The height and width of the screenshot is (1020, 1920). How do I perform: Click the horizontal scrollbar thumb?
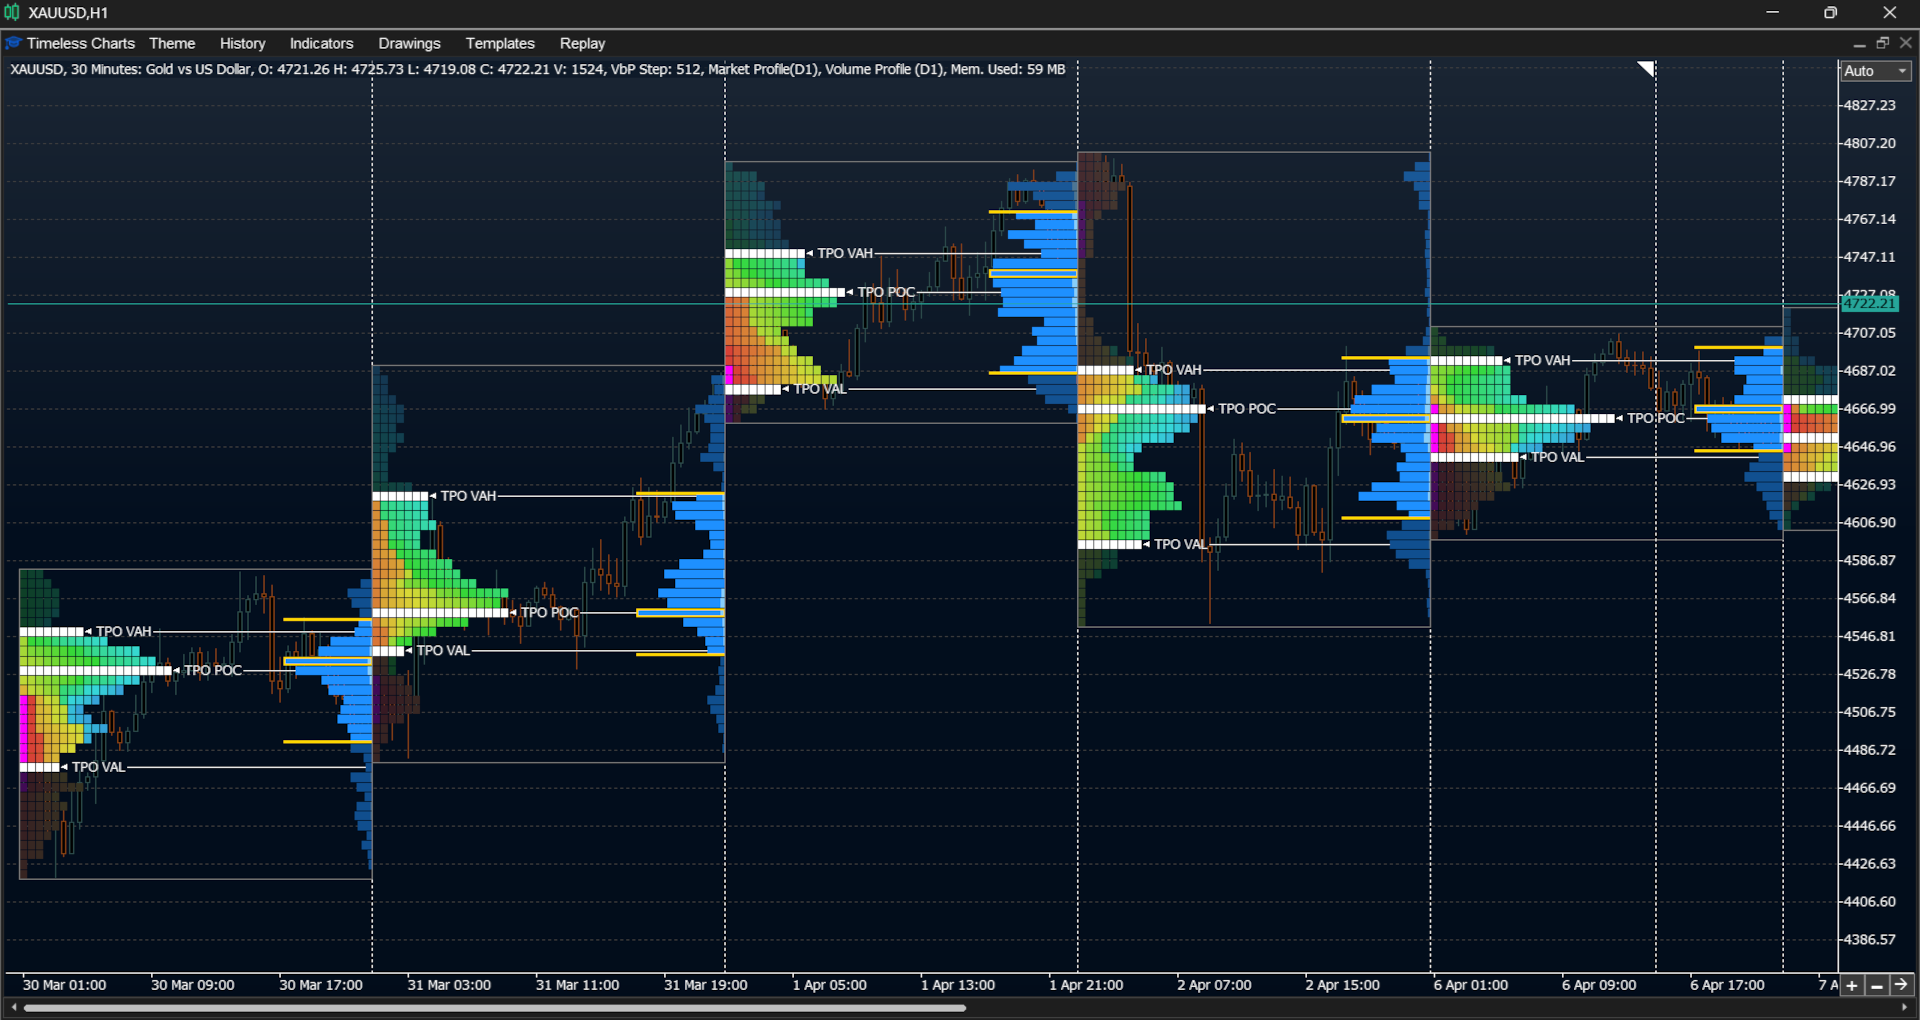click(x=495, y=1008)
